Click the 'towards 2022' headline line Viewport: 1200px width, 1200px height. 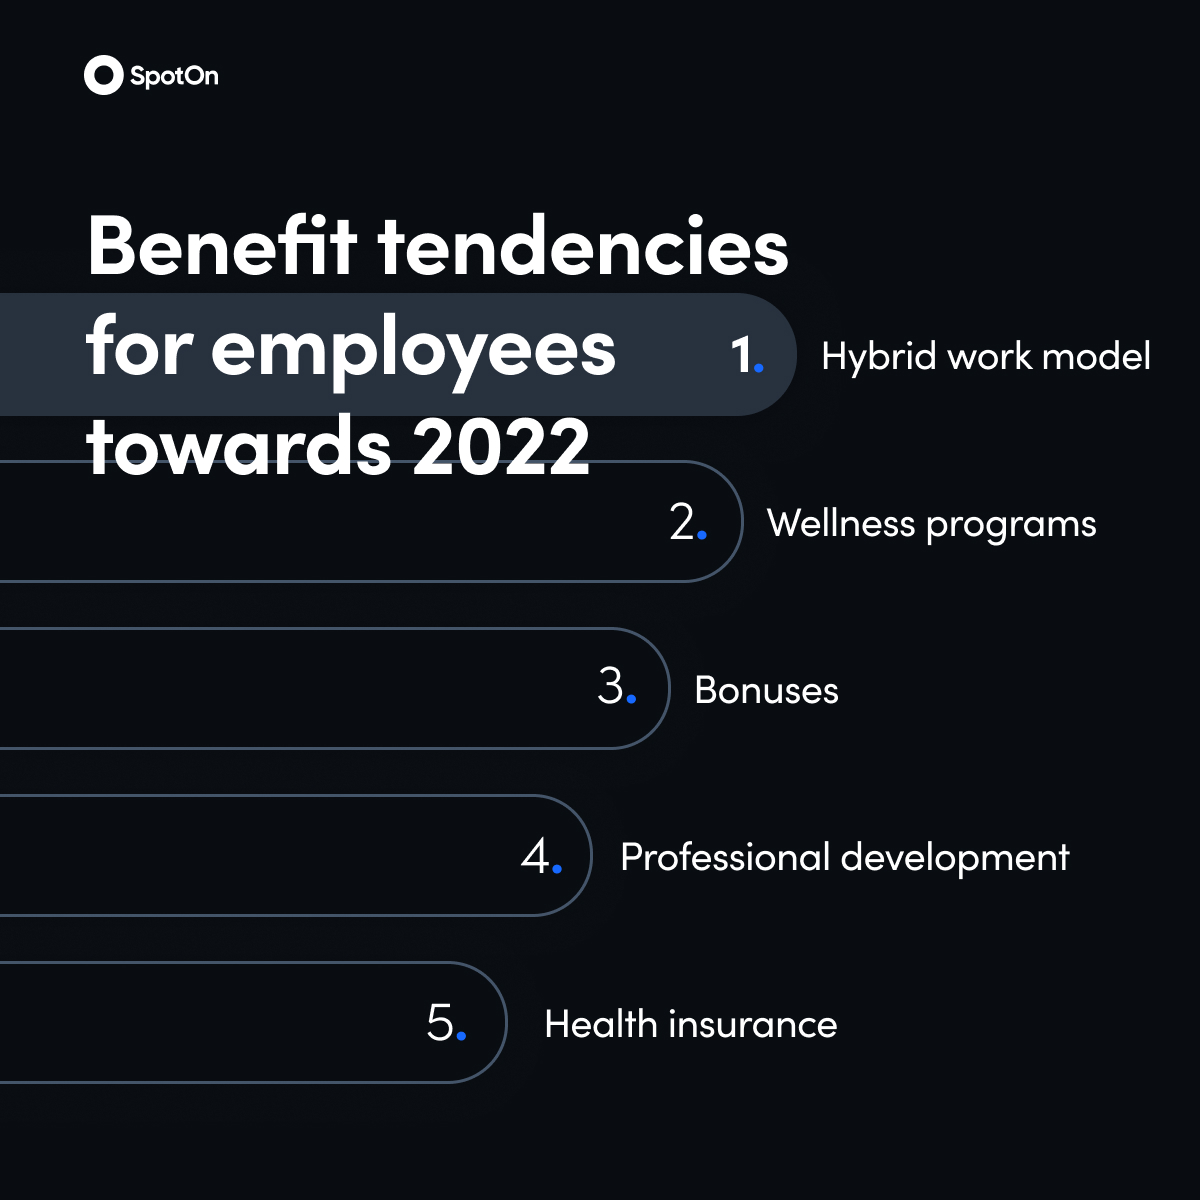339,446
